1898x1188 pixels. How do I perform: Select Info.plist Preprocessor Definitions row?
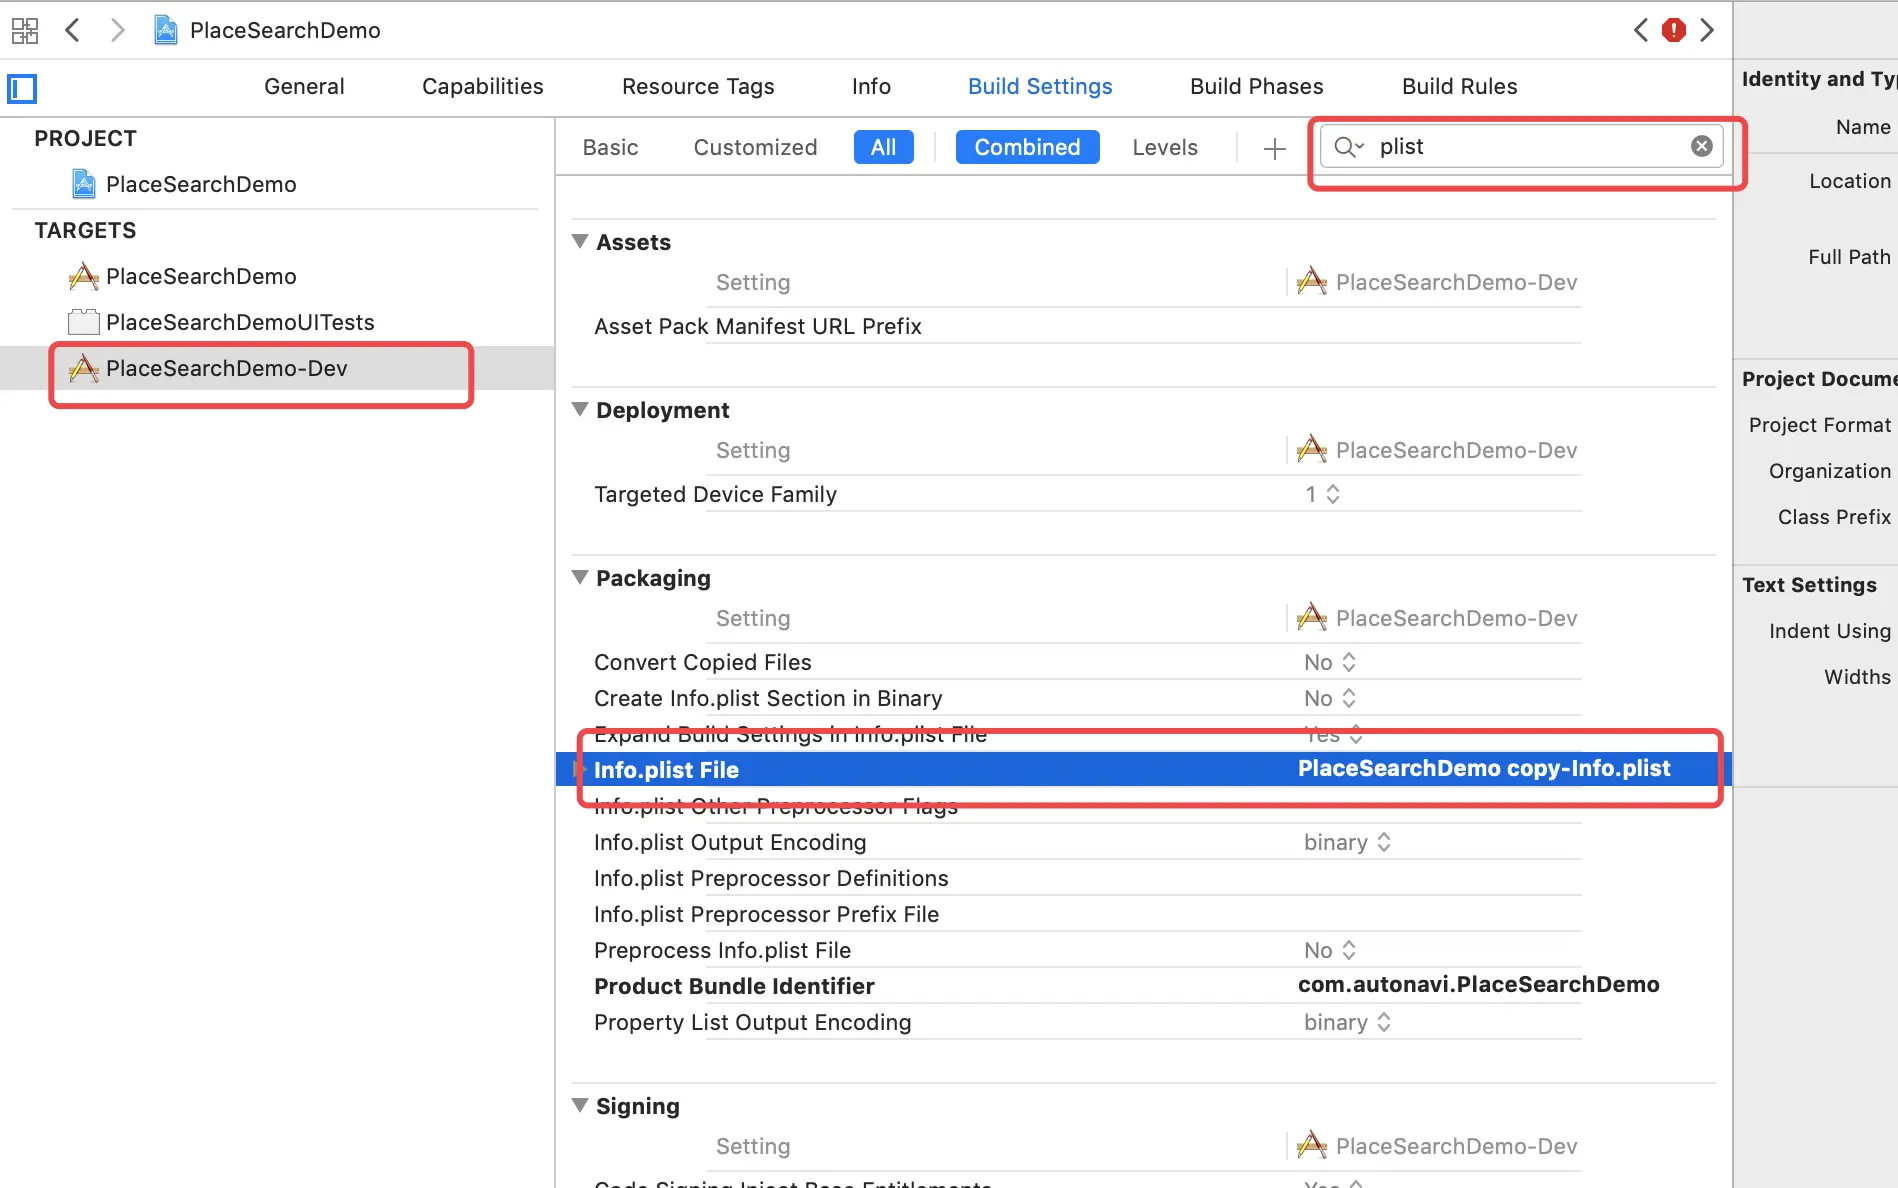click(x=1086, y=879)
